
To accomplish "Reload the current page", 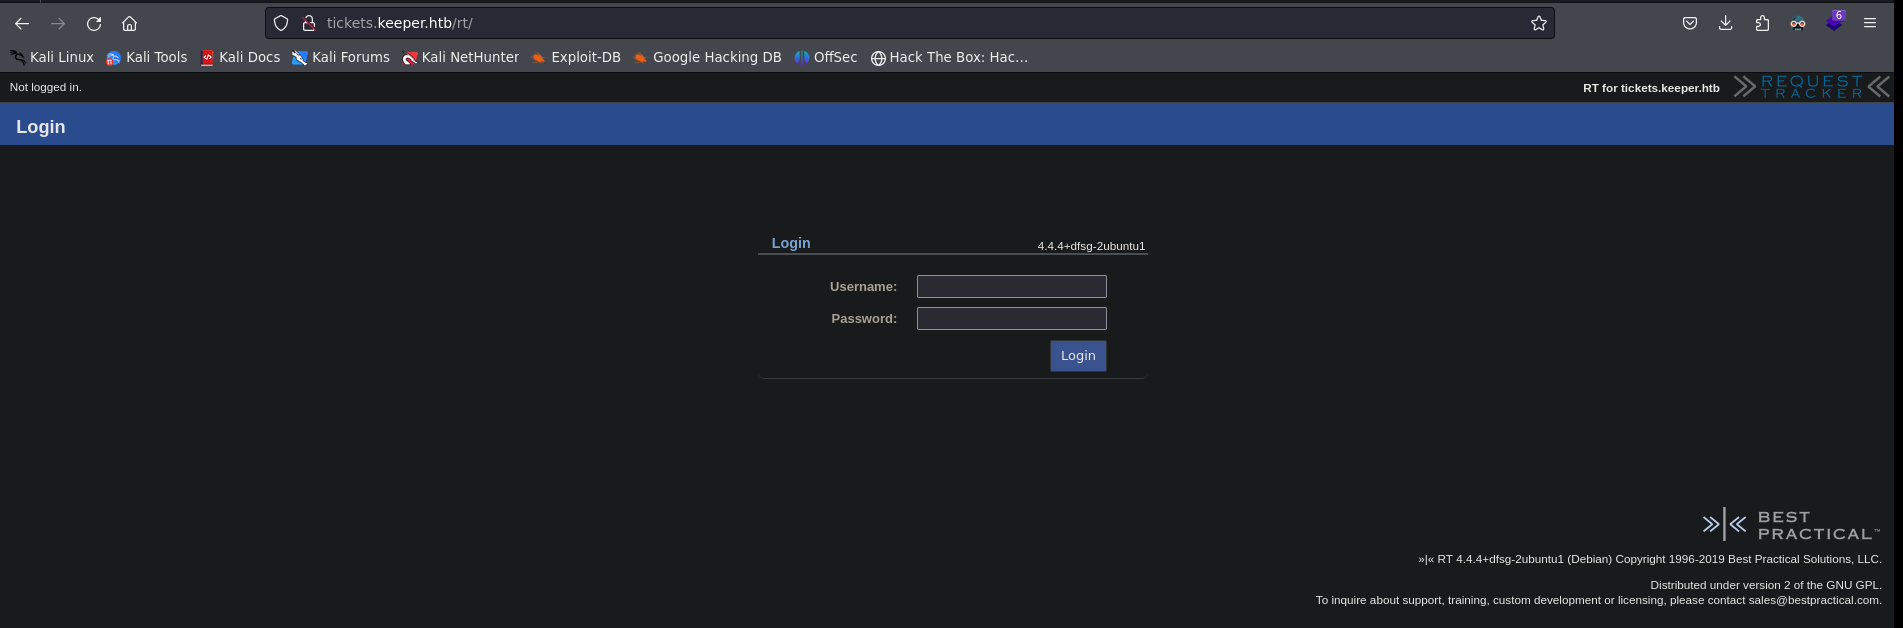I will (x=94, y=23).
